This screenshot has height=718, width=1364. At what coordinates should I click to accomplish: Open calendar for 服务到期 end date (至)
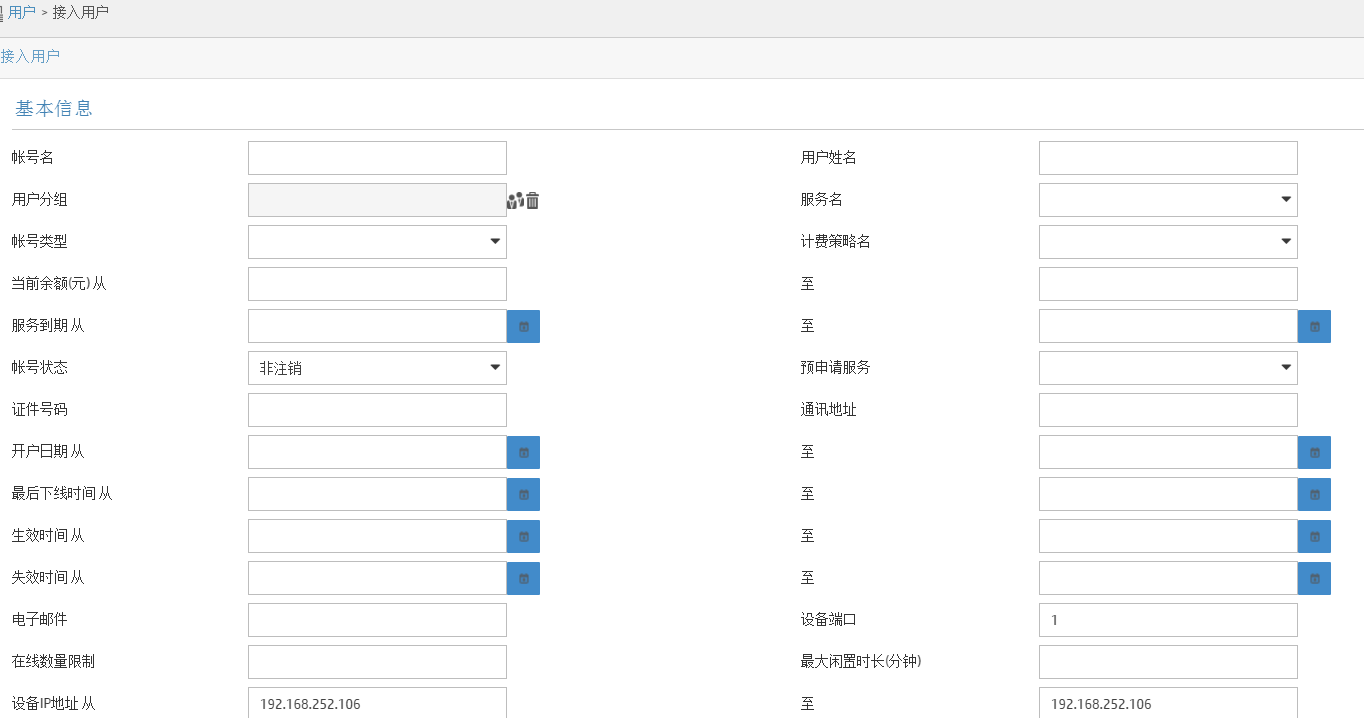(1314, 326)
